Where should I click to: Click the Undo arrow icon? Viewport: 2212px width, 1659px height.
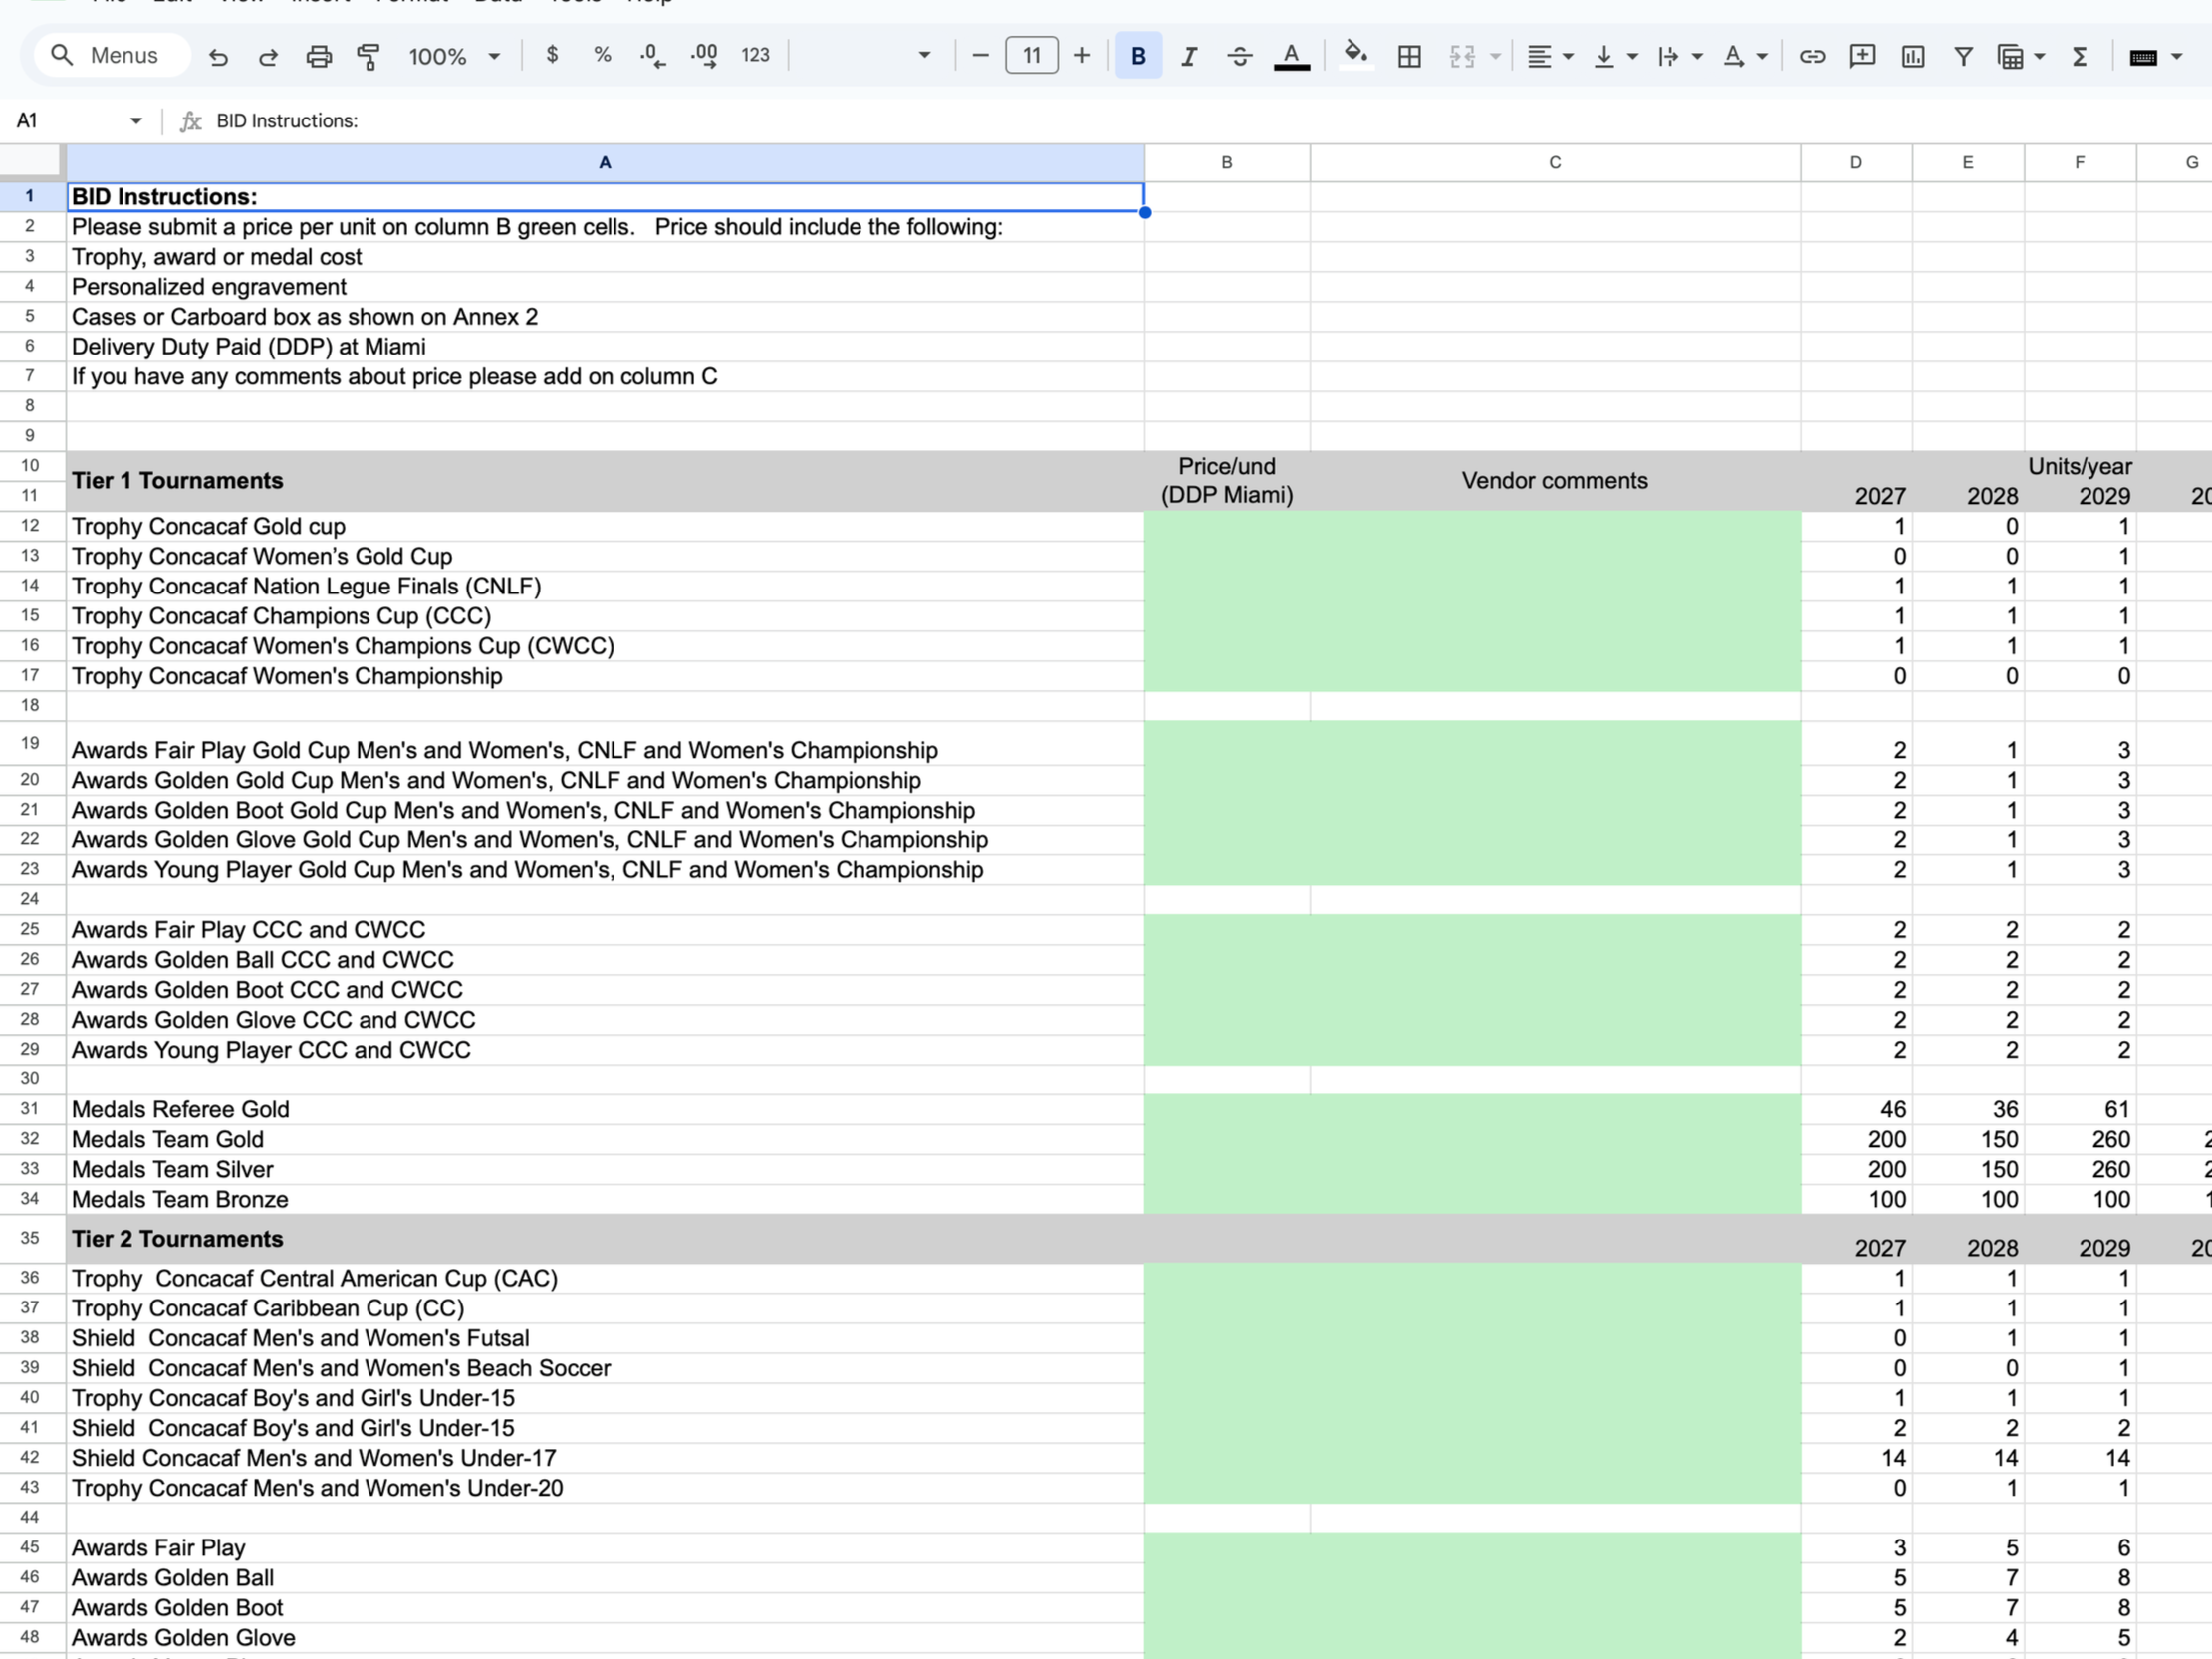(x=218, y=56)
